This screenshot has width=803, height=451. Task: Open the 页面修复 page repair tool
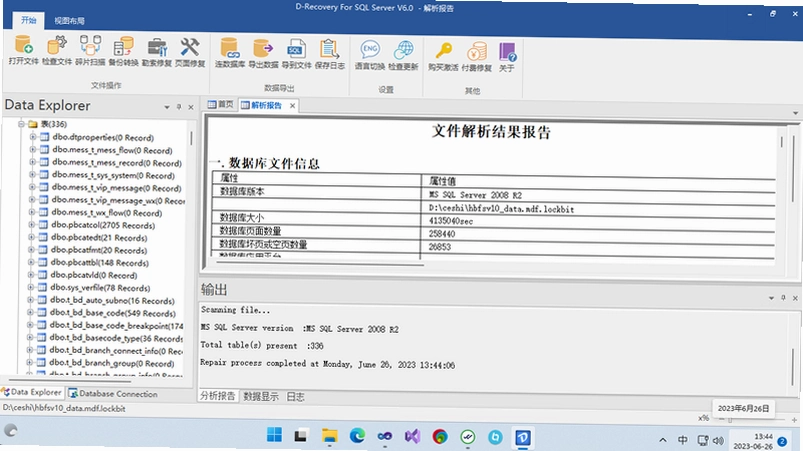coord(190,52)
